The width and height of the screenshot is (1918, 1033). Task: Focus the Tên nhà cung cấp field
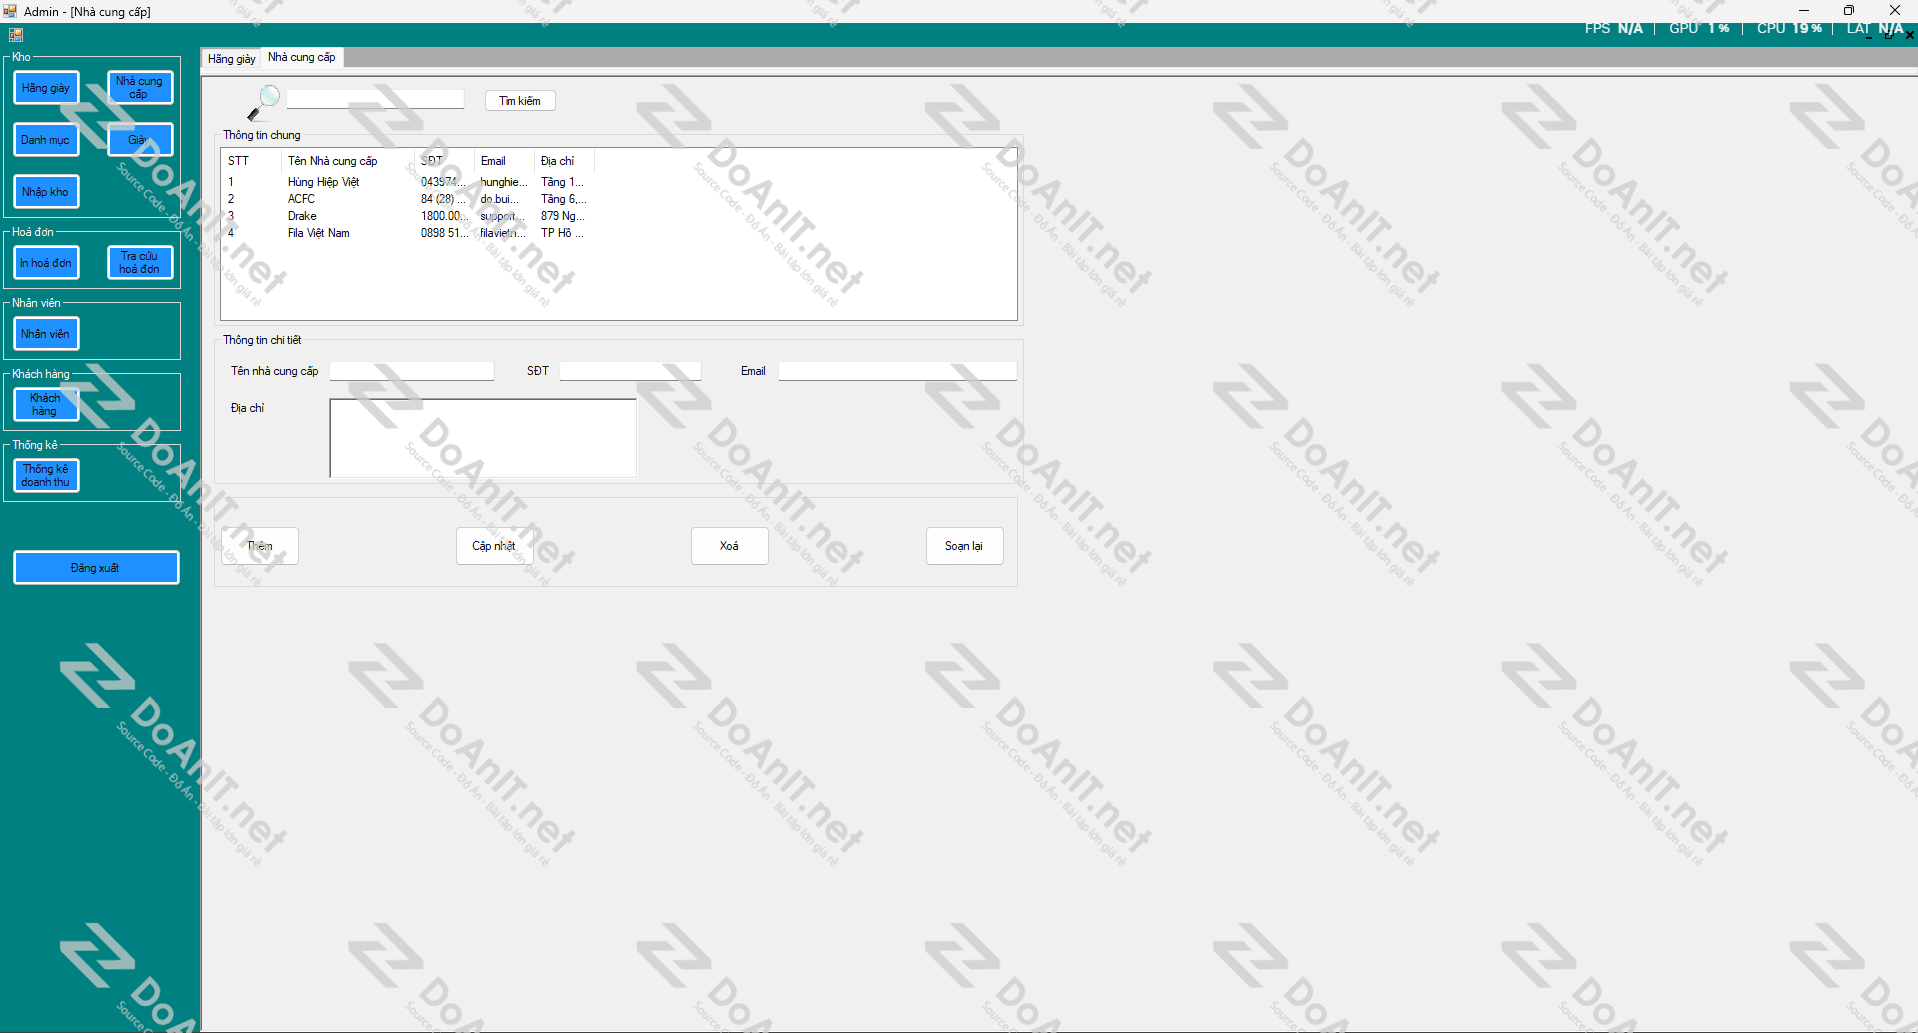412,371
